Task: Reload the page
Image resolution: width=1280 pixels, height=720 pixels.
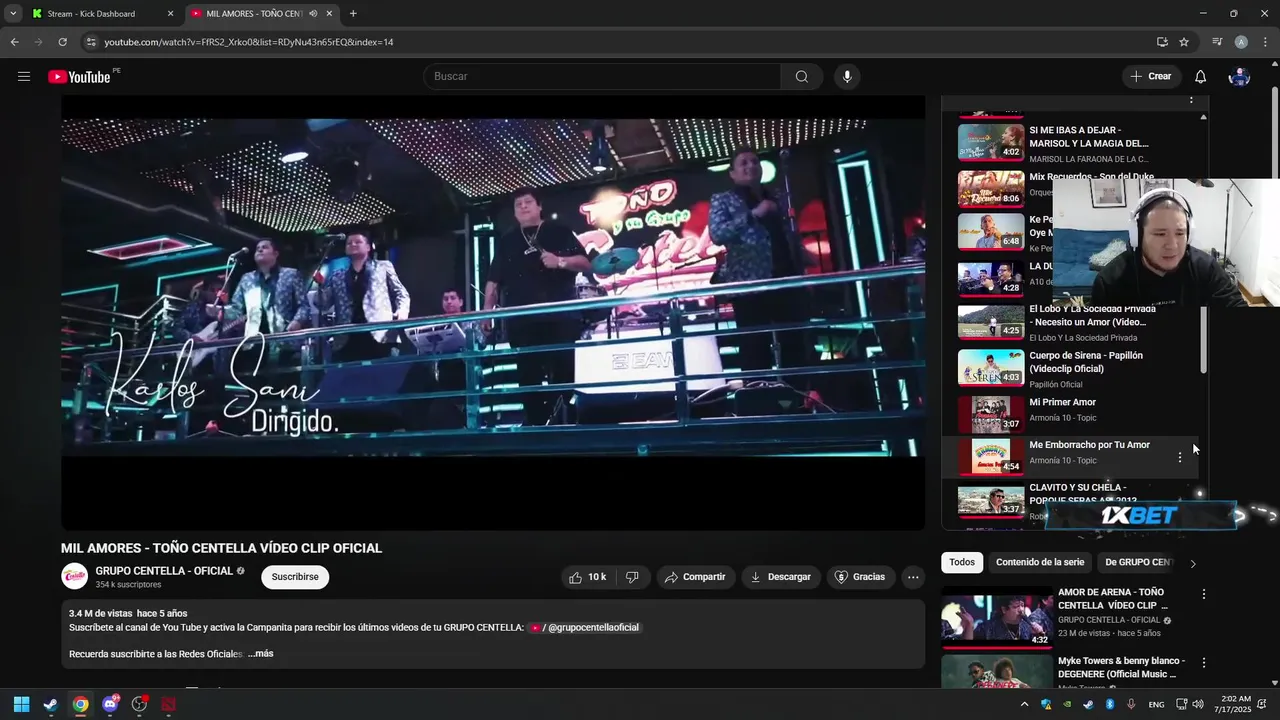Action: pos(62,42)
